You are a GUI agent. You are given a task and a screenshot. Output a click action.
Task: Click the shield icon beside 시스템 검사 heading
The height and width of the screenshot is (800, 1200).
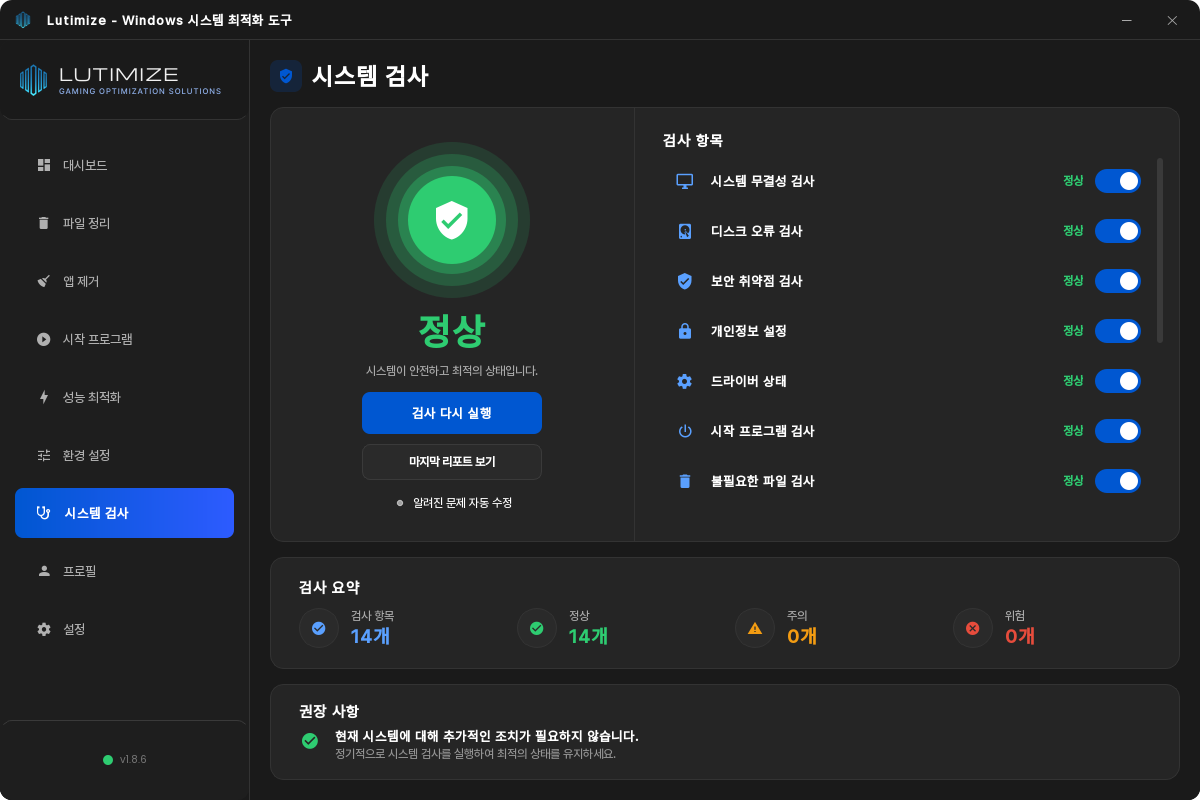286,76
